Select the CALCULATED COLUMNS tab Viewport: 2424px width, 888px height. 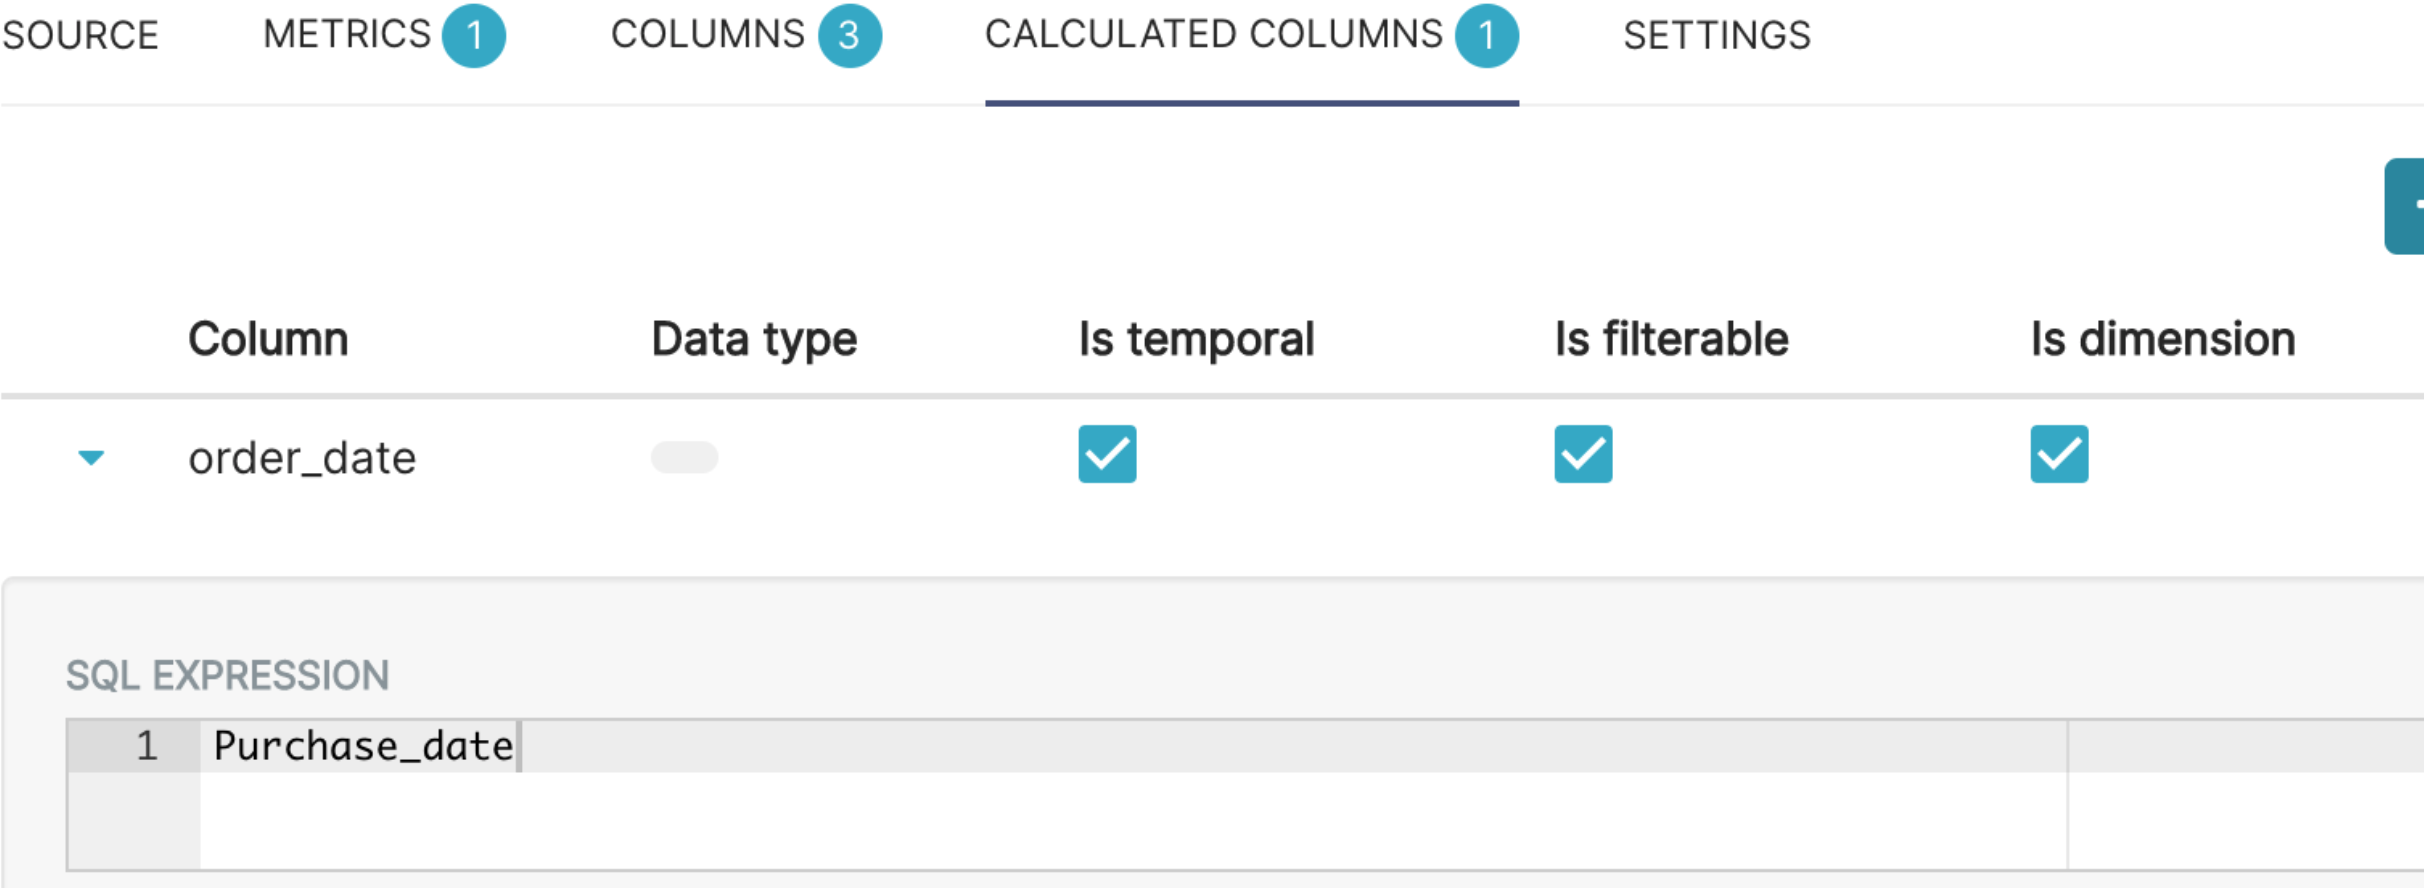[1213, 36]
